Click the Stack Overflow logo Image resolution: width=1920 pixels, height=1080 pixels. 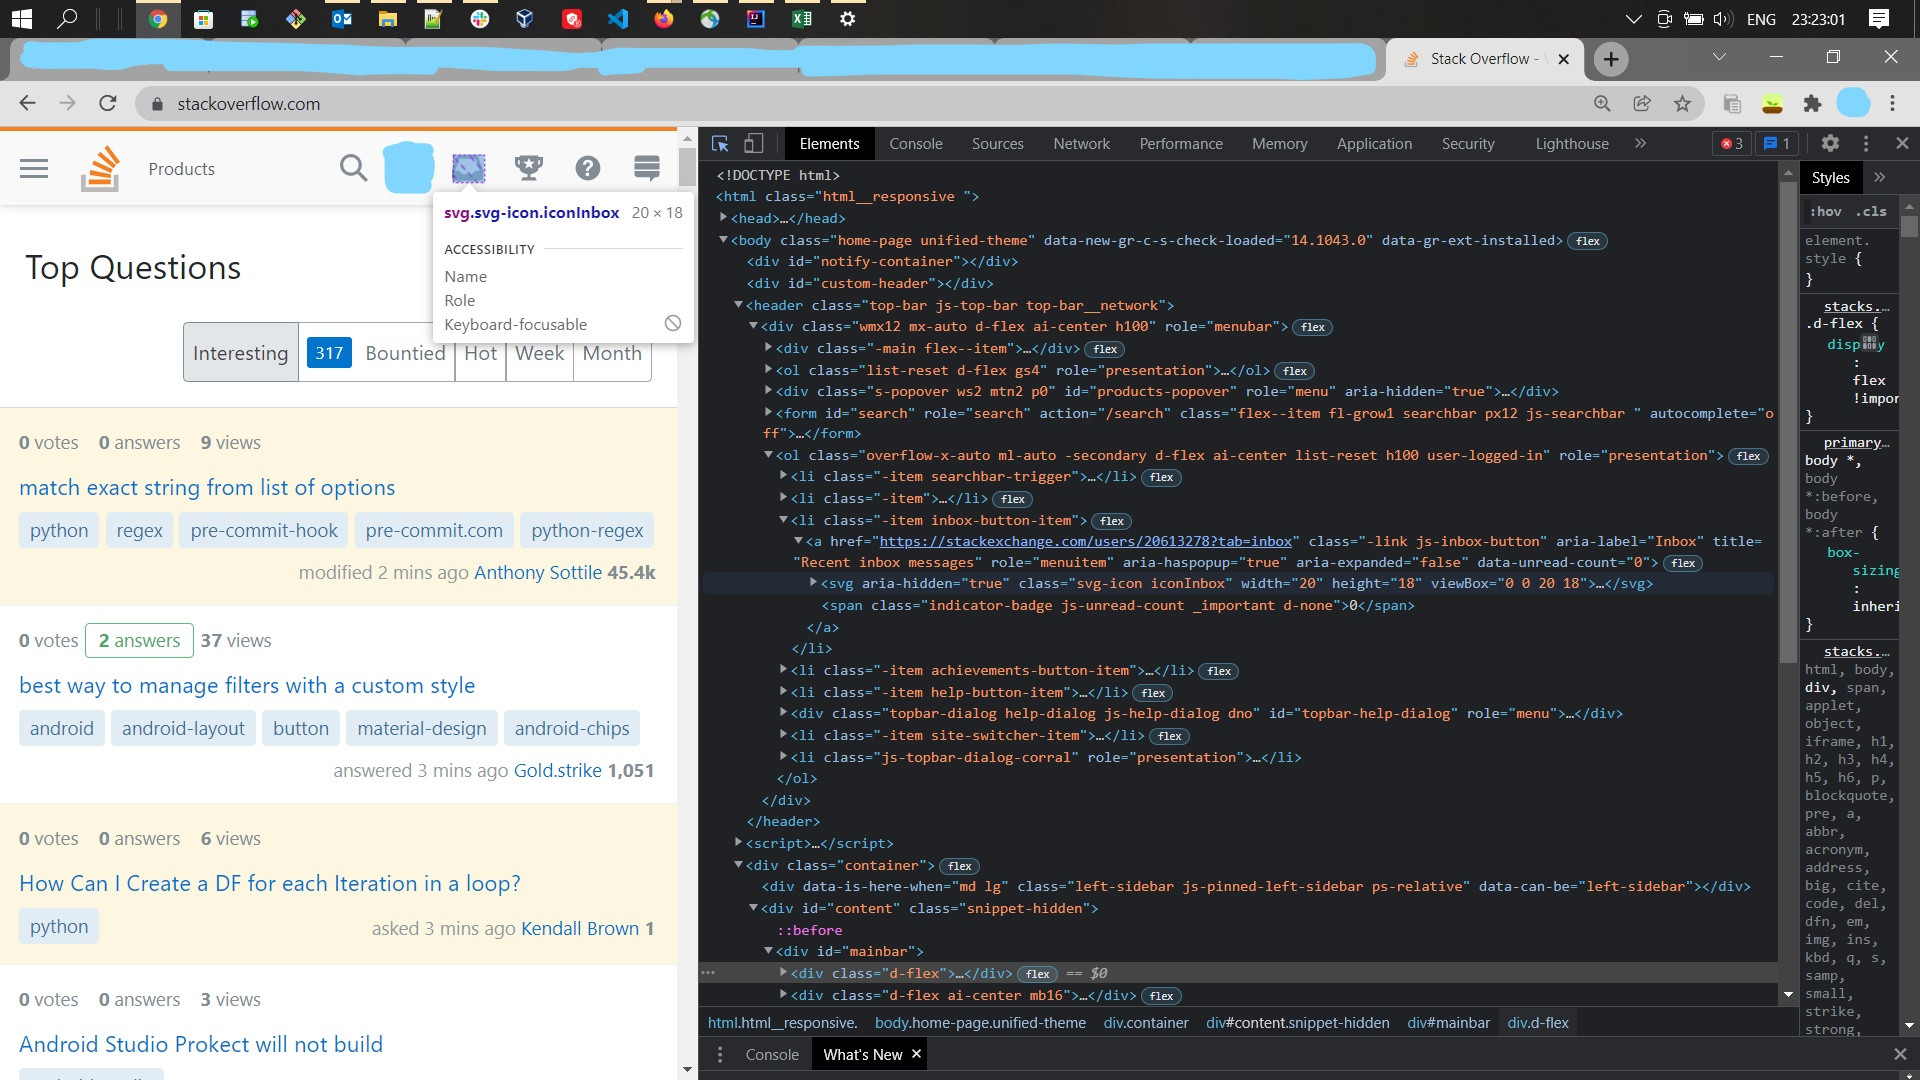click(x=100, y=168)
